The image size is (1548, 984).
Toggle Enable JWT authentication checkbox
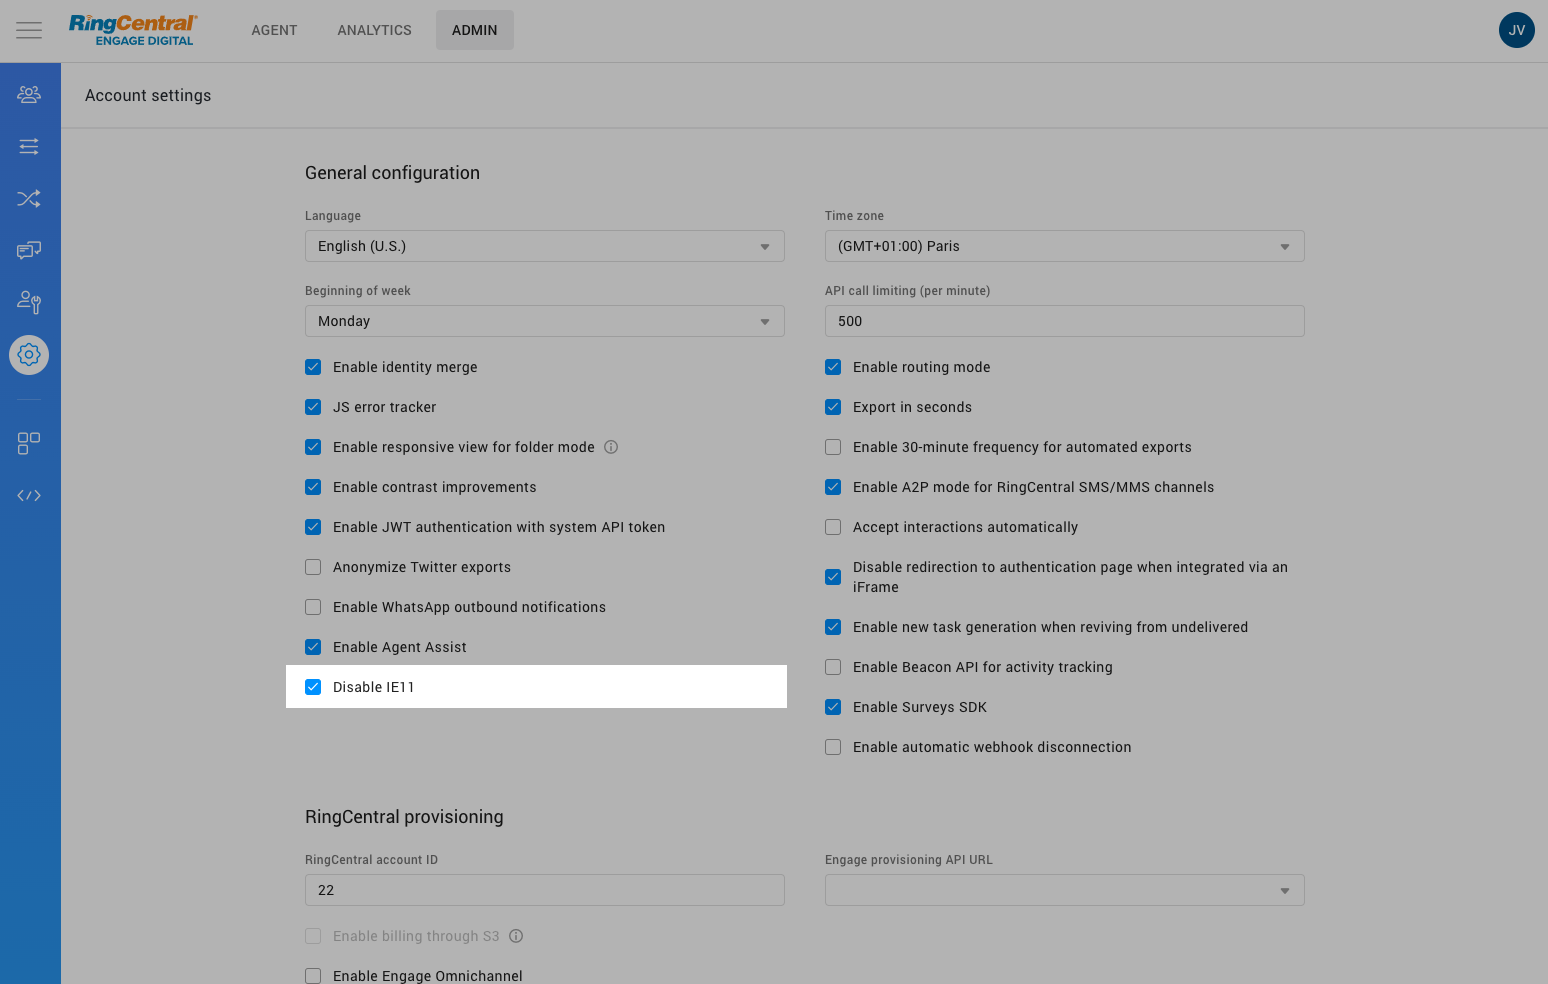[x=313, y=527]
